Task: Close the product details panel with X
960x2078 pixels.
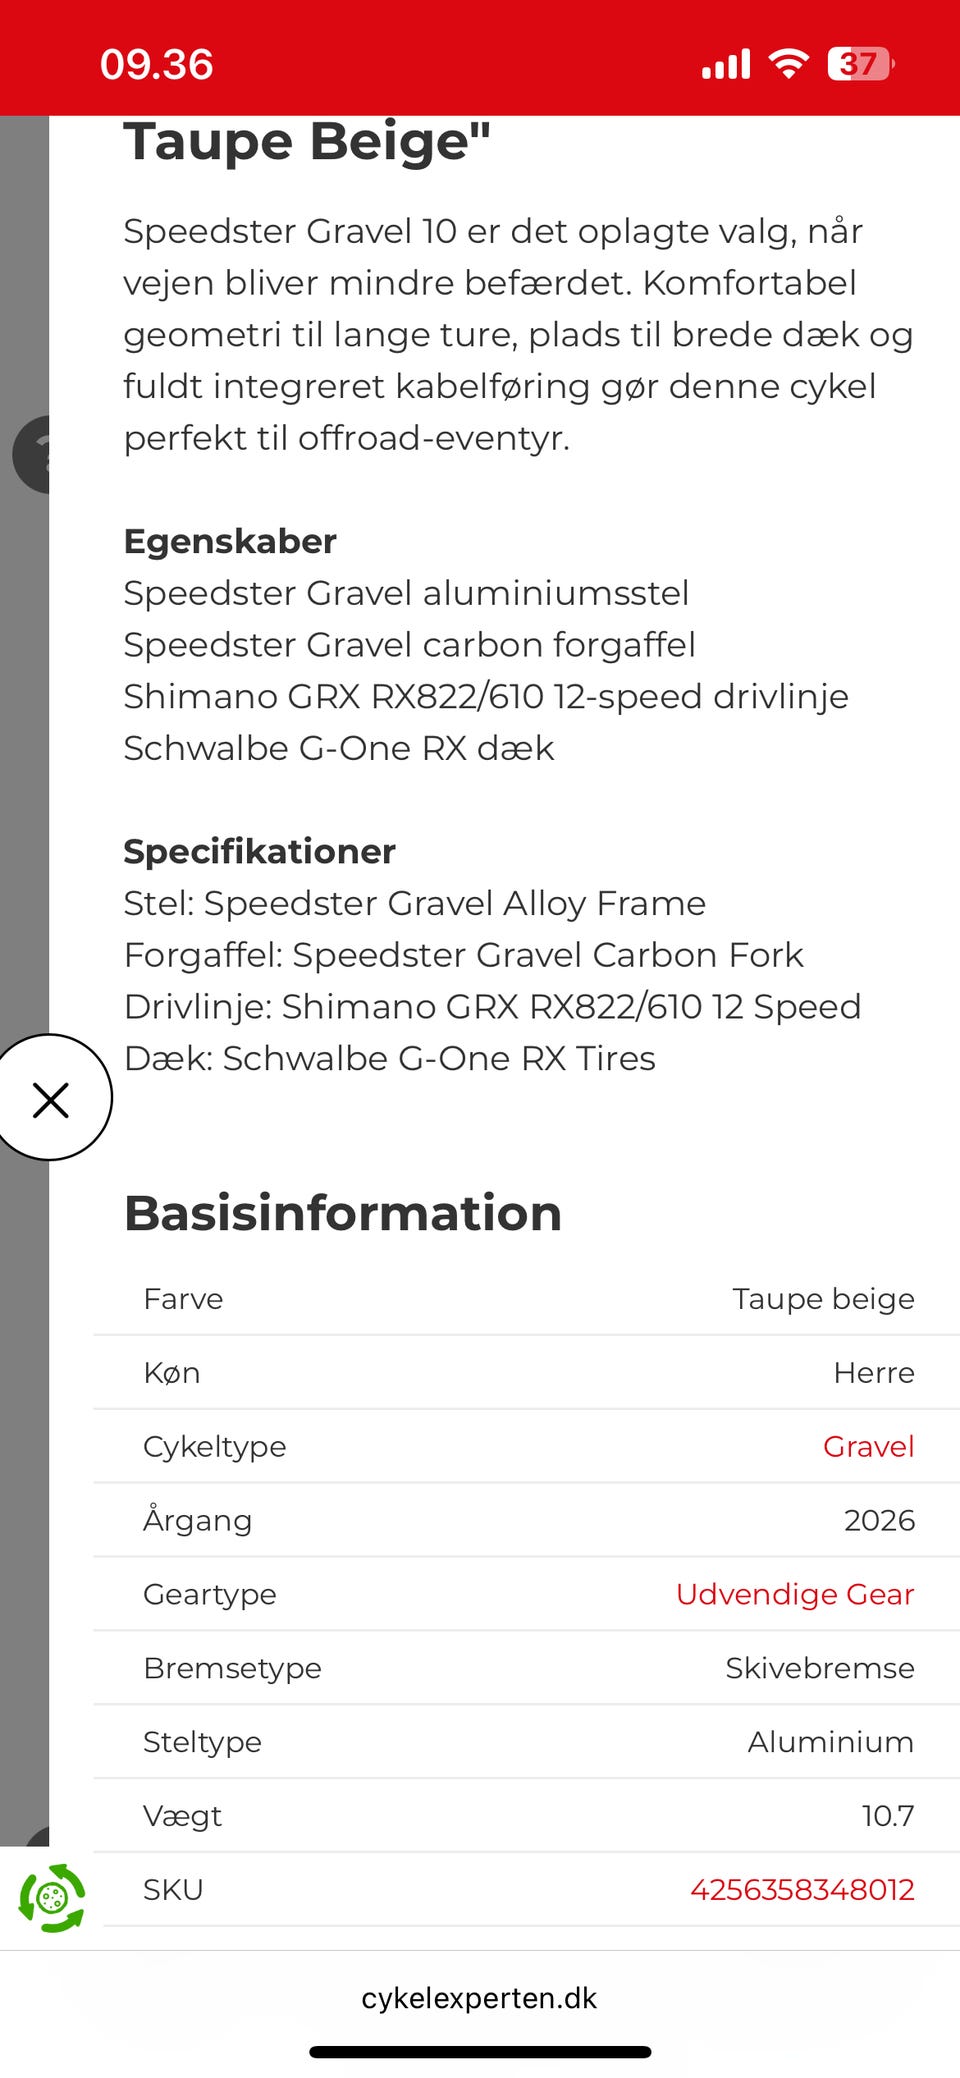Action: click(x=50, y=1099)
